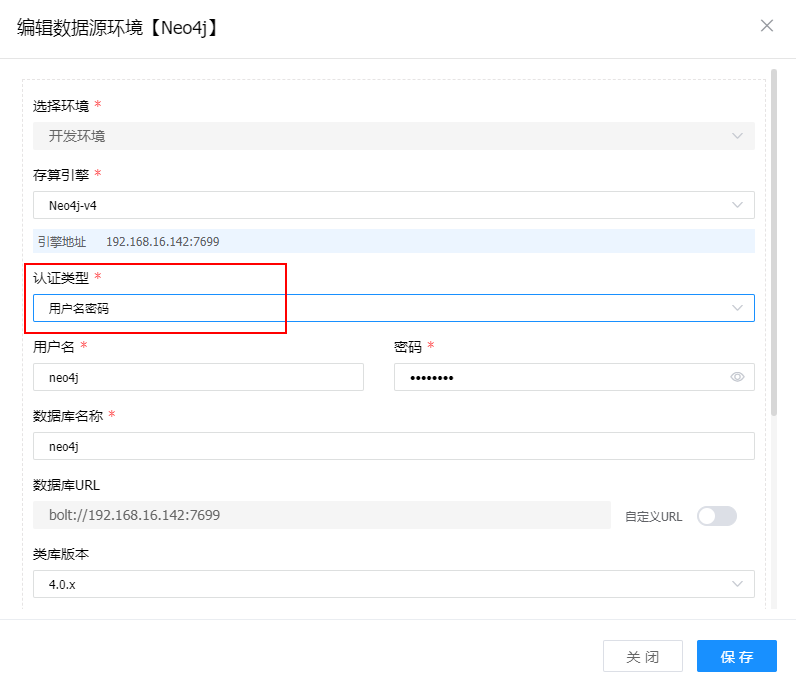Image resolution: width=796 pixels, height=688 pixels.
Task: Click the 保存 button
Action: [x=736, y=657]
